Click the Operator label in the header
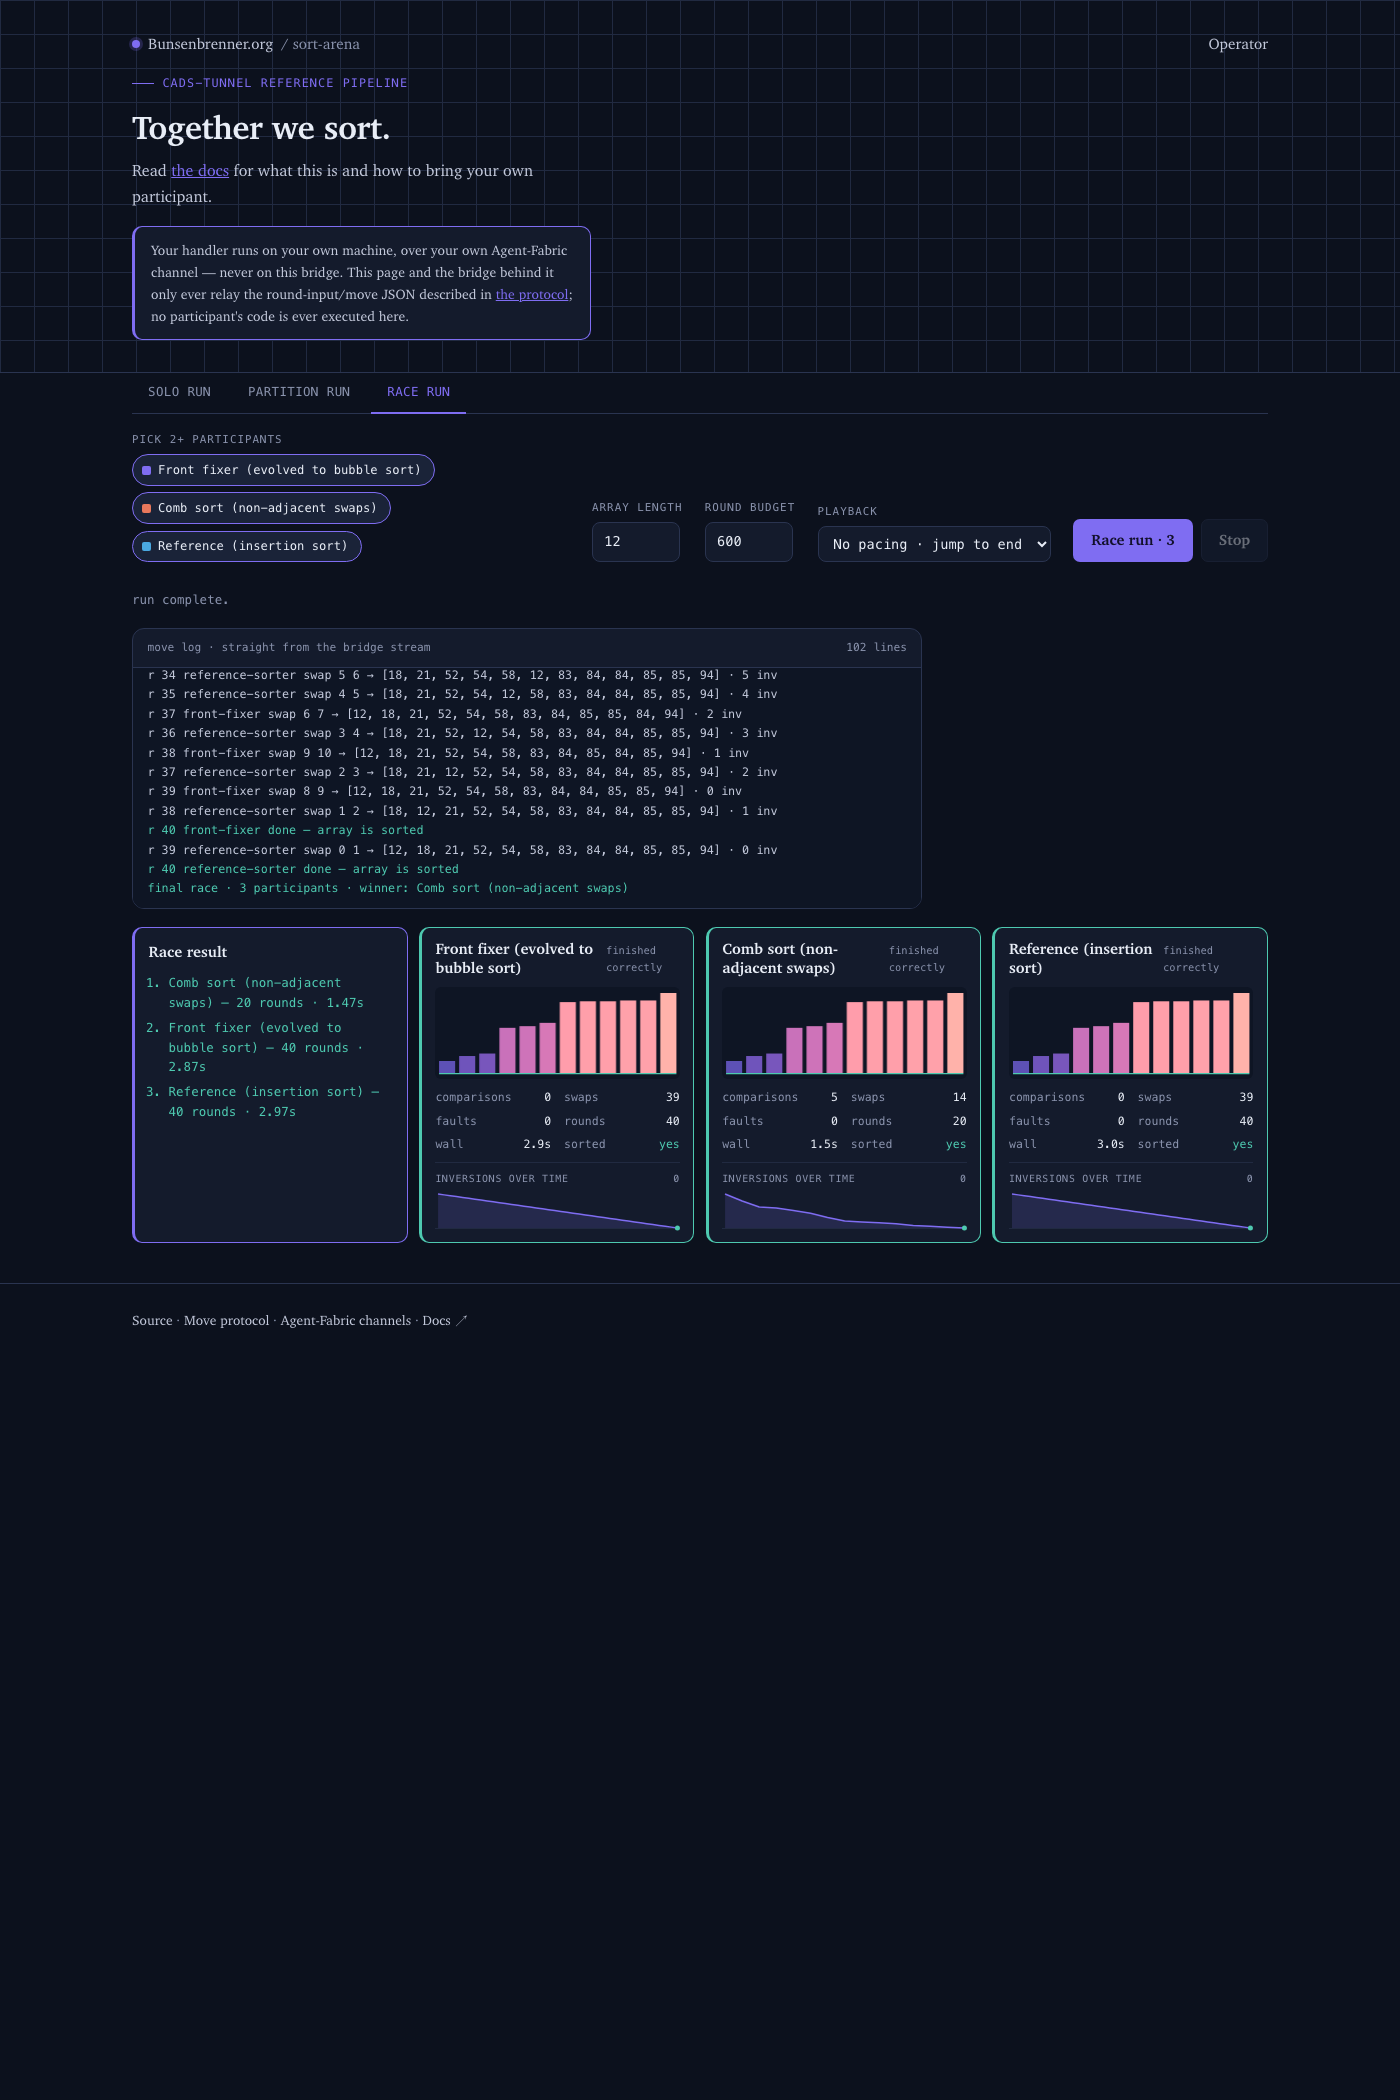This screenshot has width=1400, height=2100. 1238,44
